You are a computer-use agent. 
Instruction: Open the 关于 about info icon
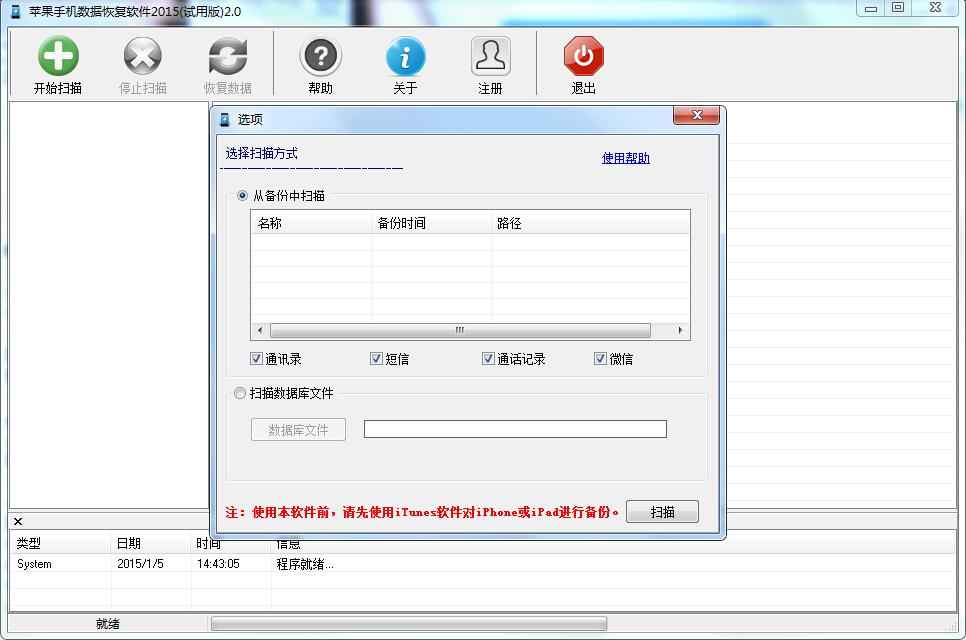coord(405,56)
